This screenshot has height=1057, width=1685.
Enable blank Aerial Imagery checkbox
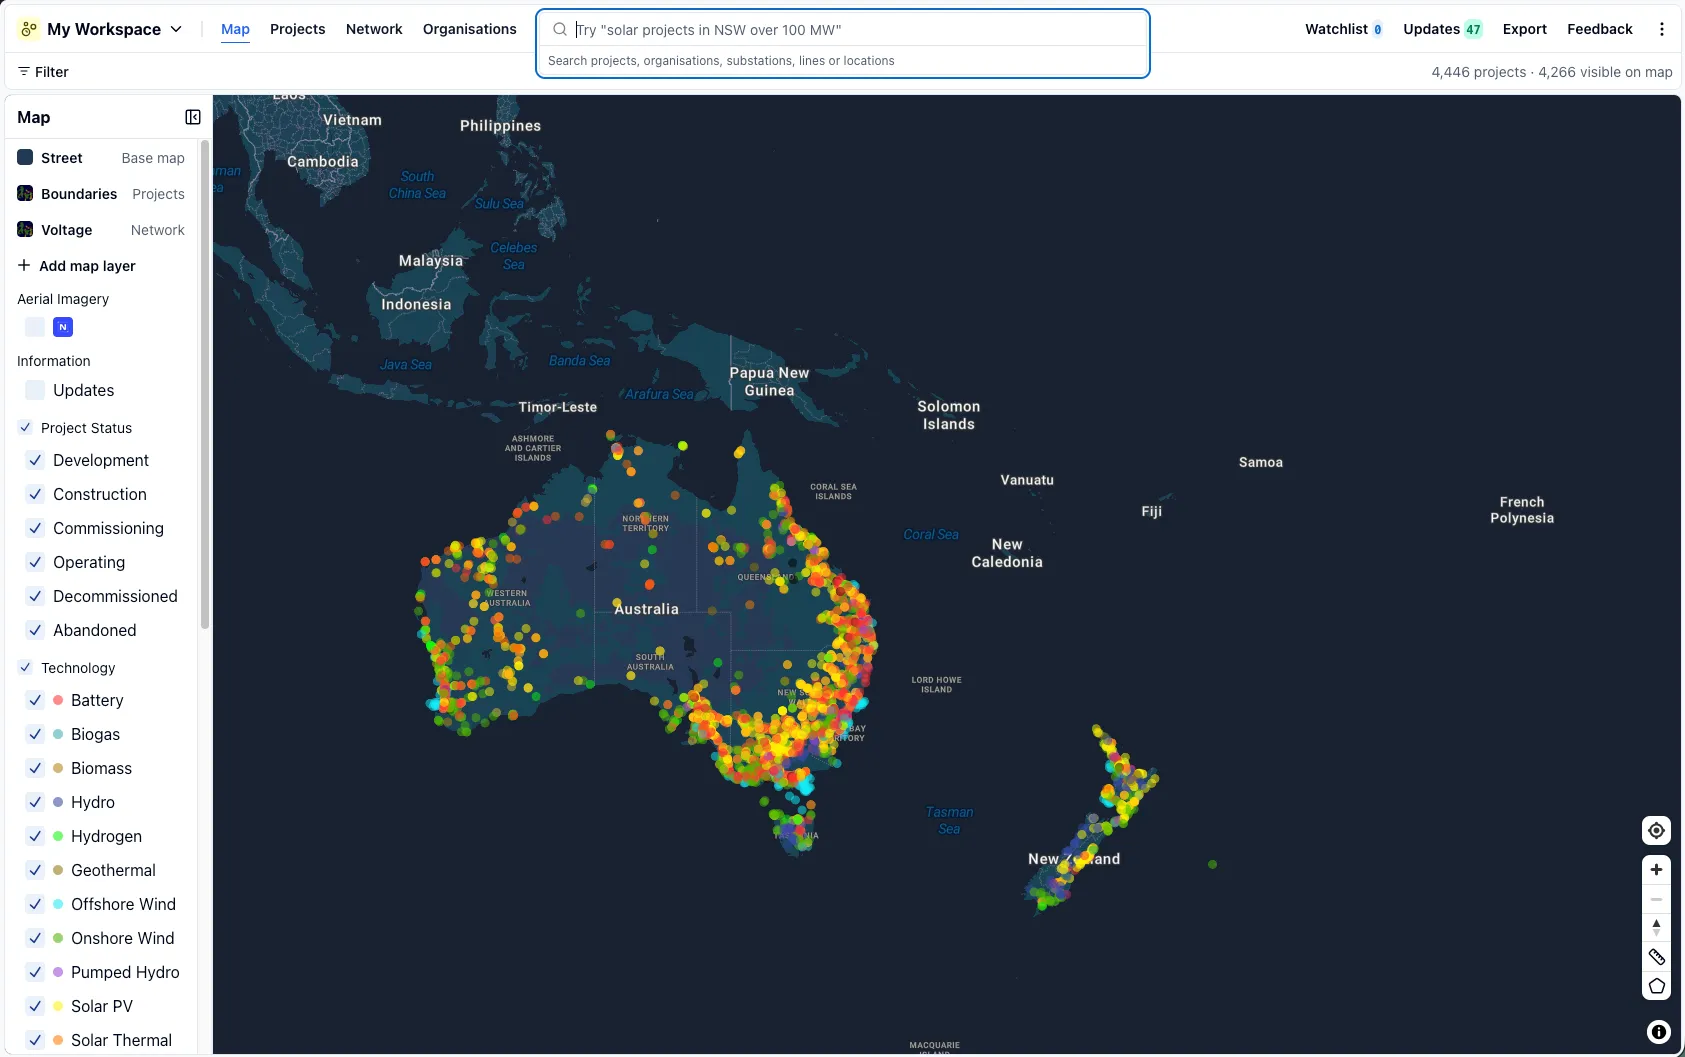tap(35, 327)
